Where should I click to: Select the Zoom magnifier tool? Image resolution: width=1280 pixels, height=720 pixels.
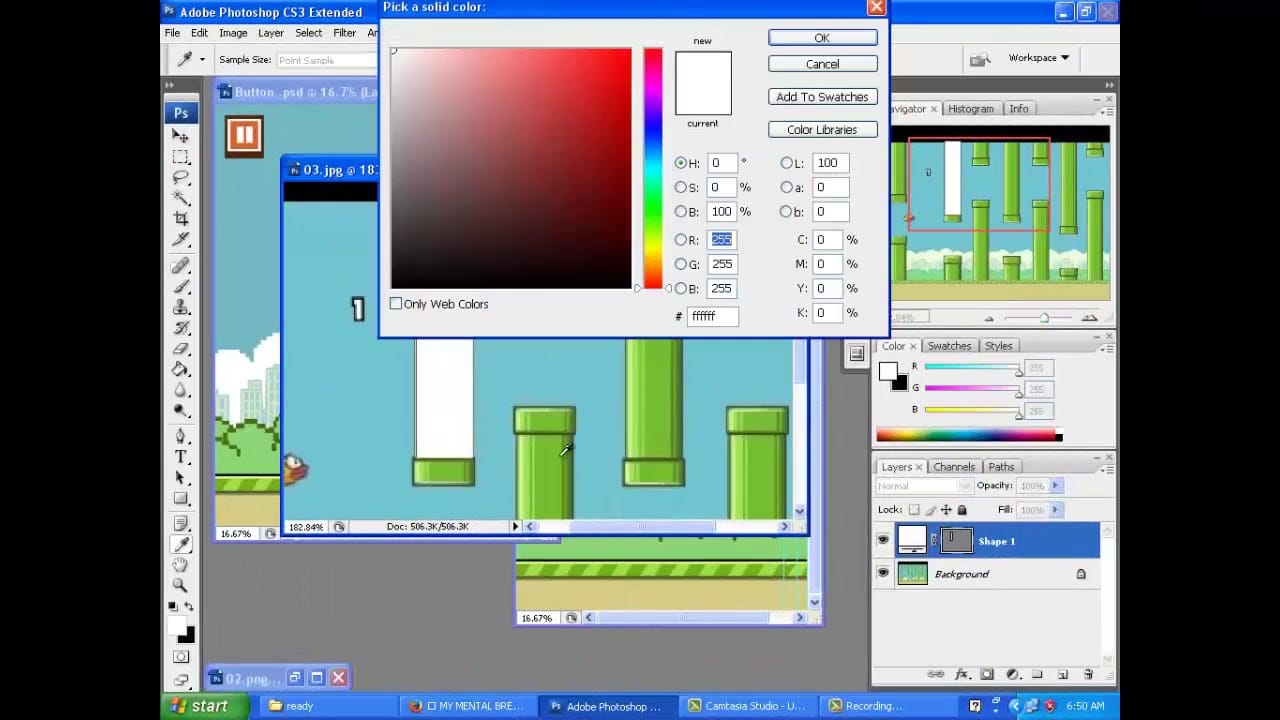pos(181,585)
